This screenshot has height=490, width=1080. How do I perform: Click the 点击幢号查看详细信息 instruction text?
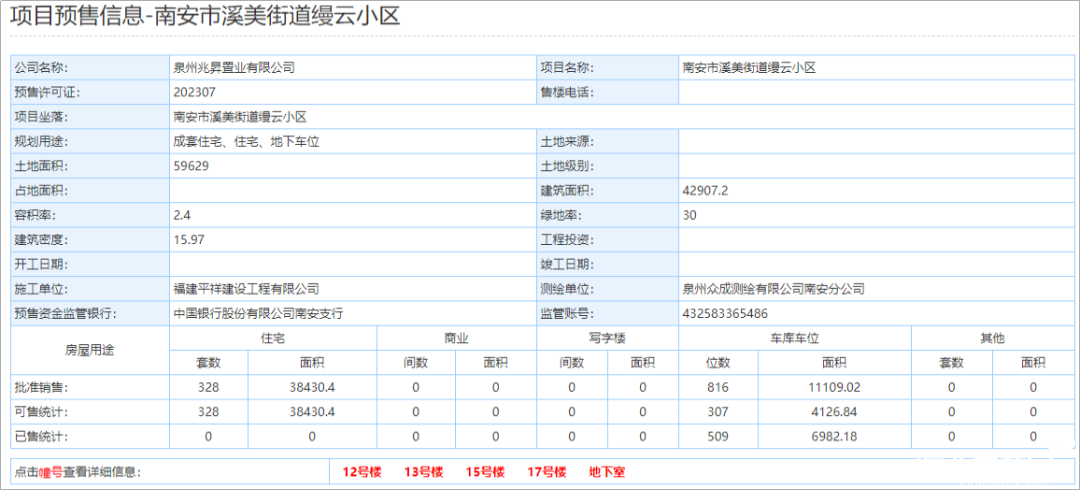point(78,472)
